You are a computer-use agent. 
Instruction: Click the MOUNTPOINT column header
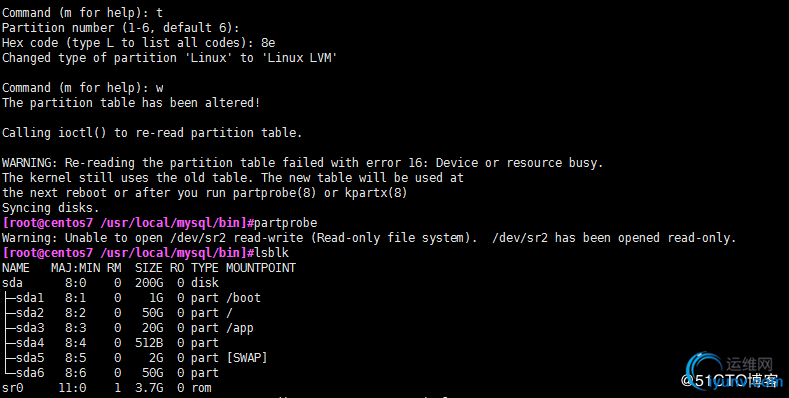point(261,268)
